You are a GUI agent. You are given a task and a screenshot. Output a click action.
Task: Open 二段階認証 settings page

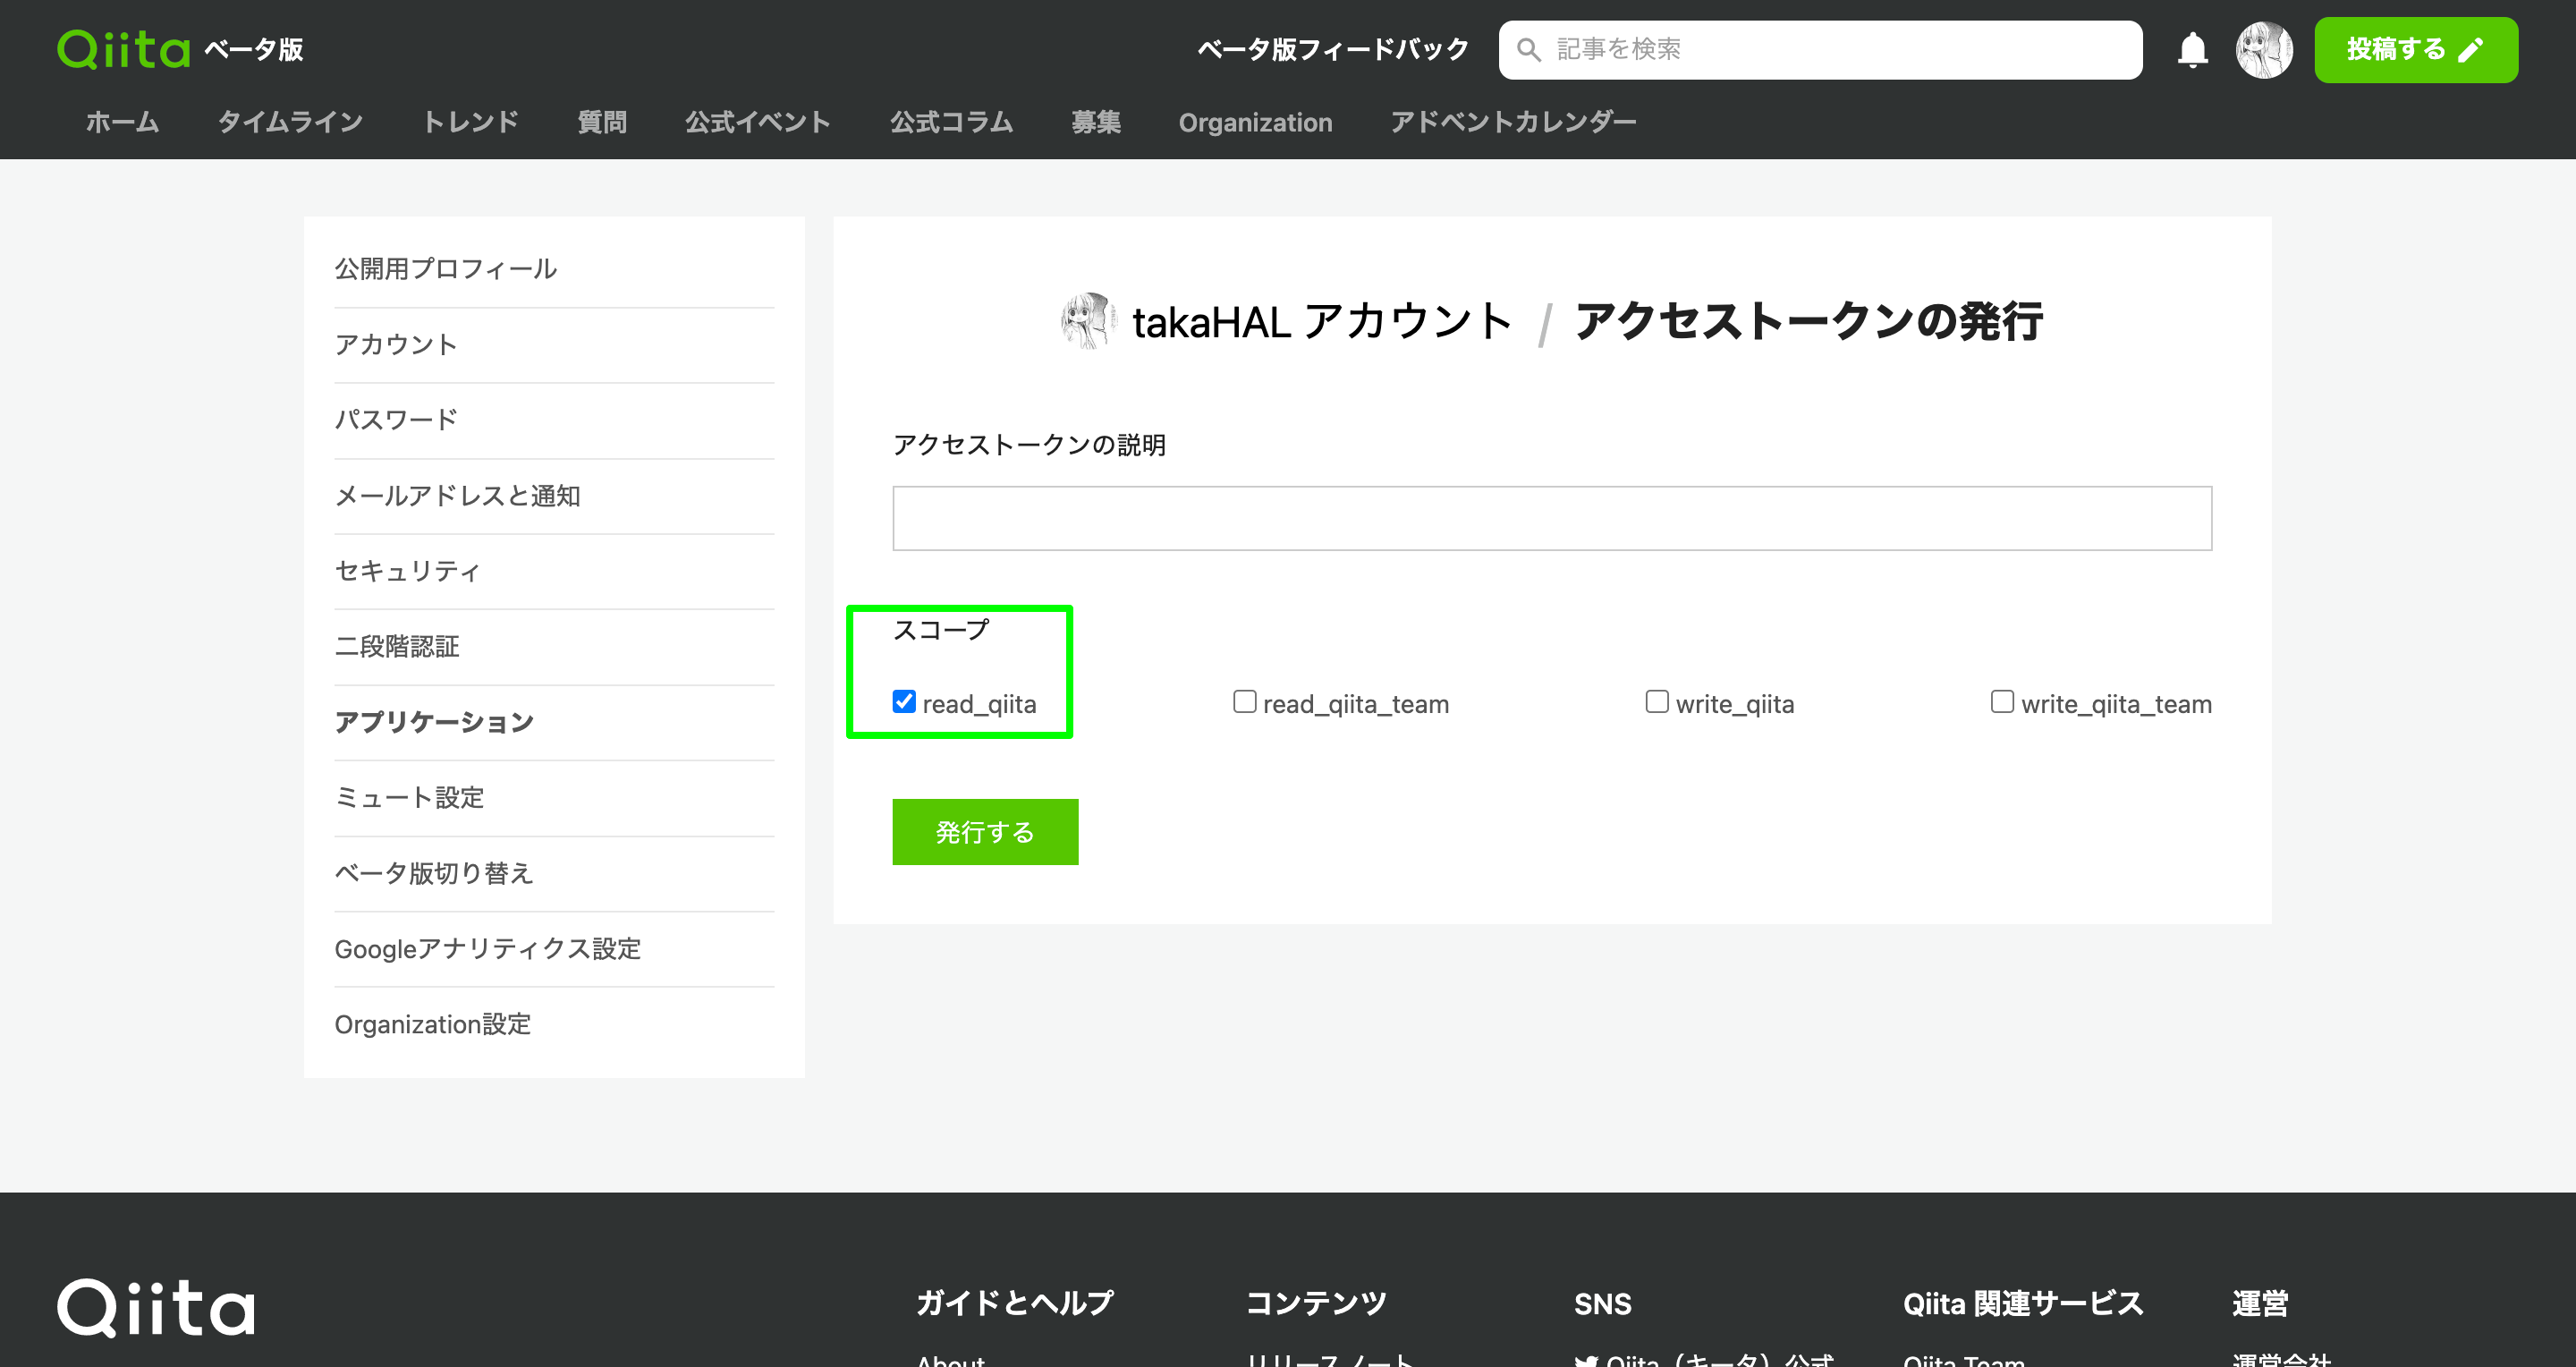click(397, 647)
